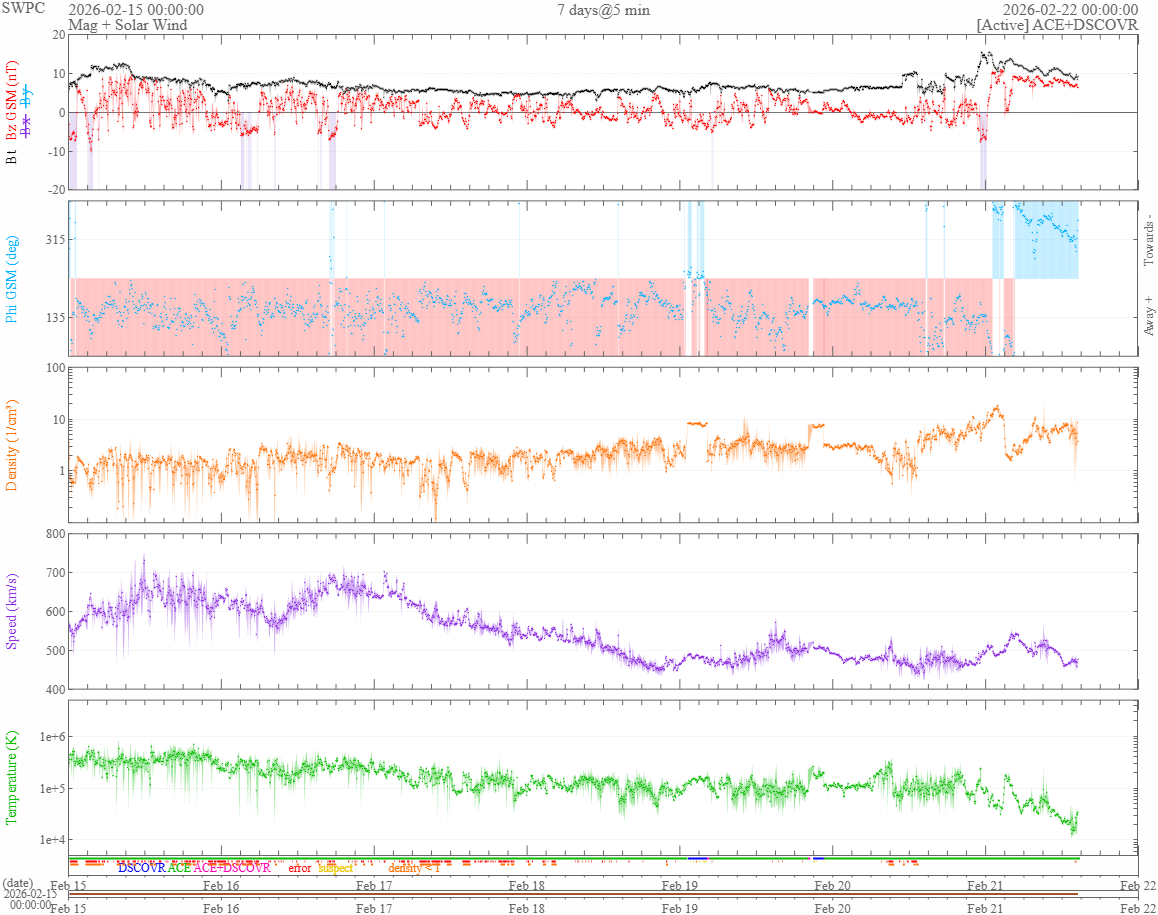Screen dimensions: 1158x915
Task: Select the magenta ACE+DSCOVR legend entry
Action: (232, 868)
